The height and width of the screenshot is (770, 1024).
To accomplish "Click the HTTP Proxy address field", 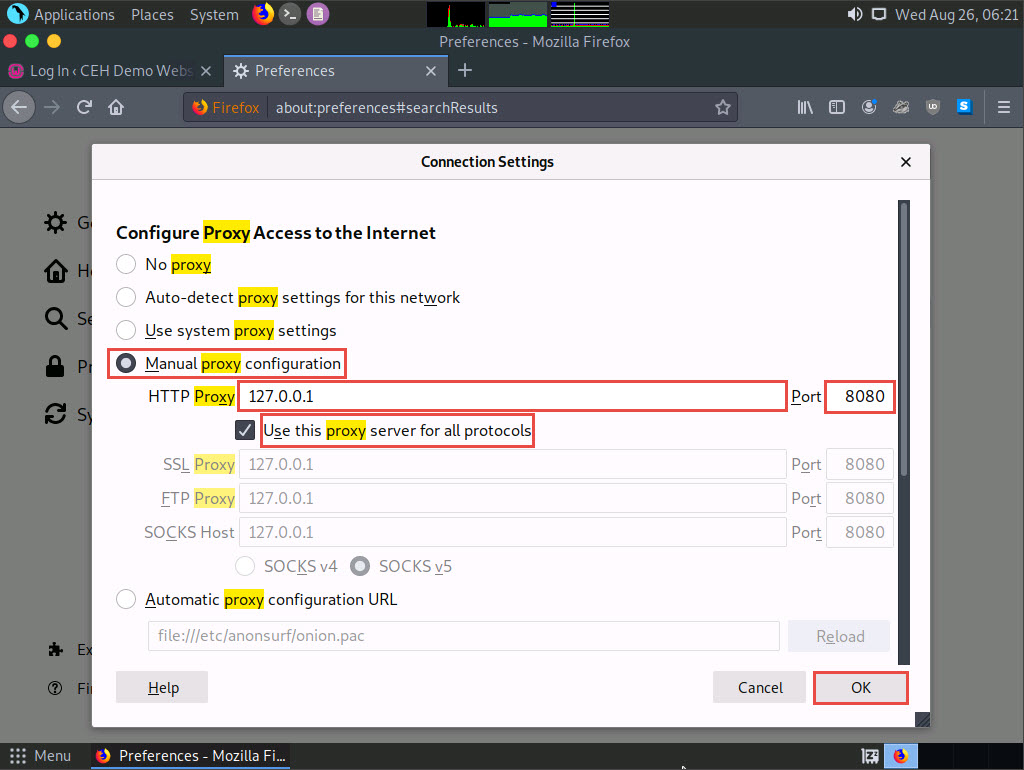I will [512, 397].
